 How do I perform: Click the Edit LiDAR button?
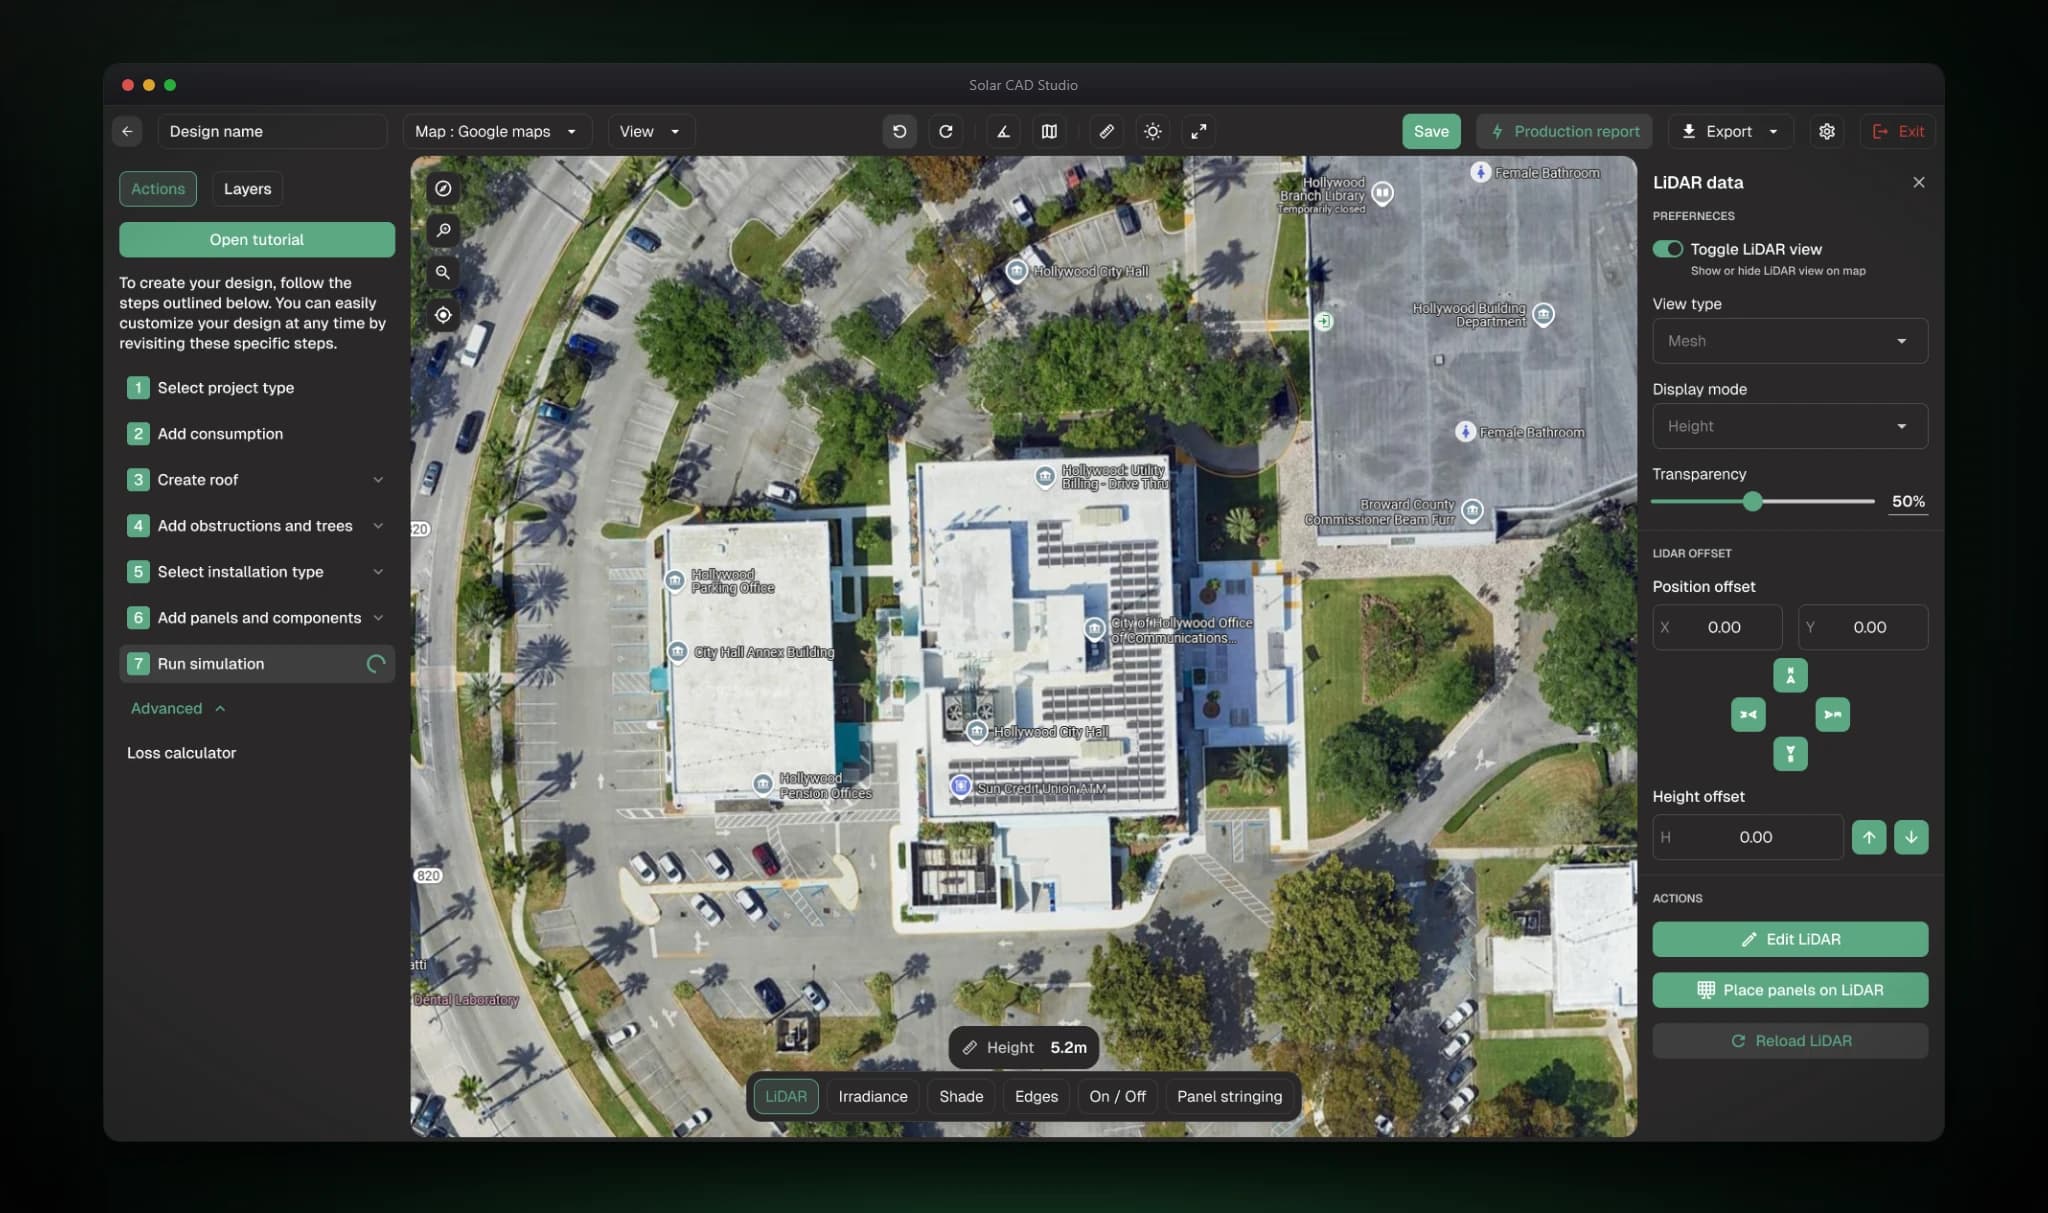coord(1790,939)
